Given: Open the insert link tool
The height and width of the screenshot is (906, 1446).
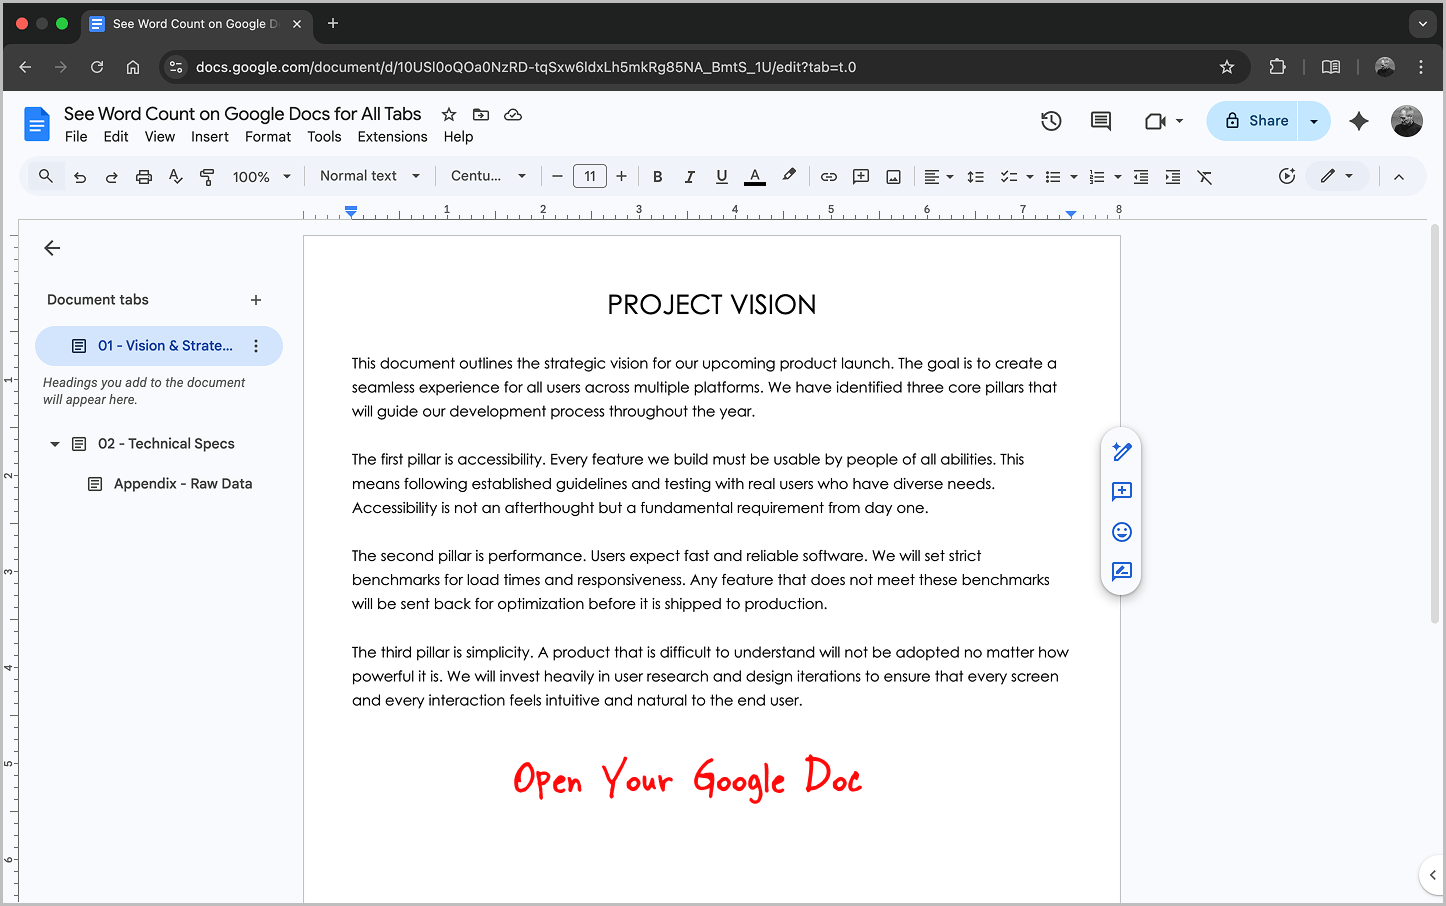Looking at the screenshot, I should 828,176.
